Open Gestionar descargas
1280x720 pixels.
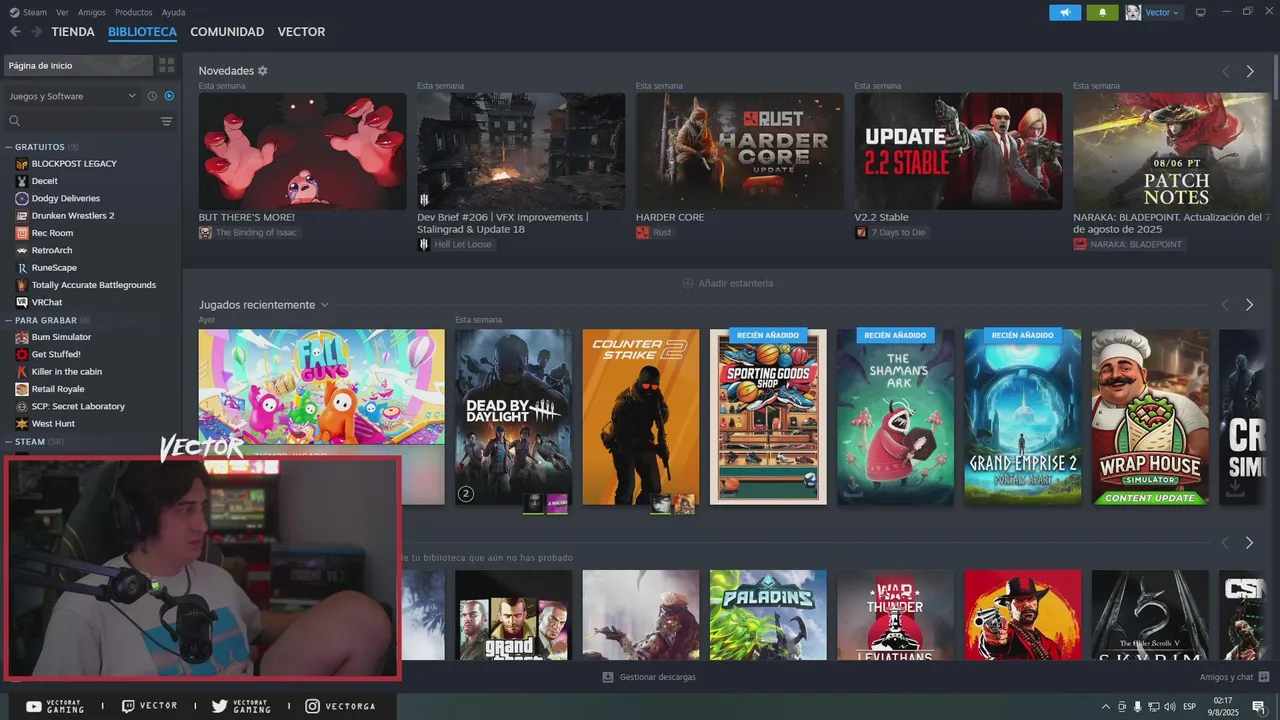click(649, 677)
